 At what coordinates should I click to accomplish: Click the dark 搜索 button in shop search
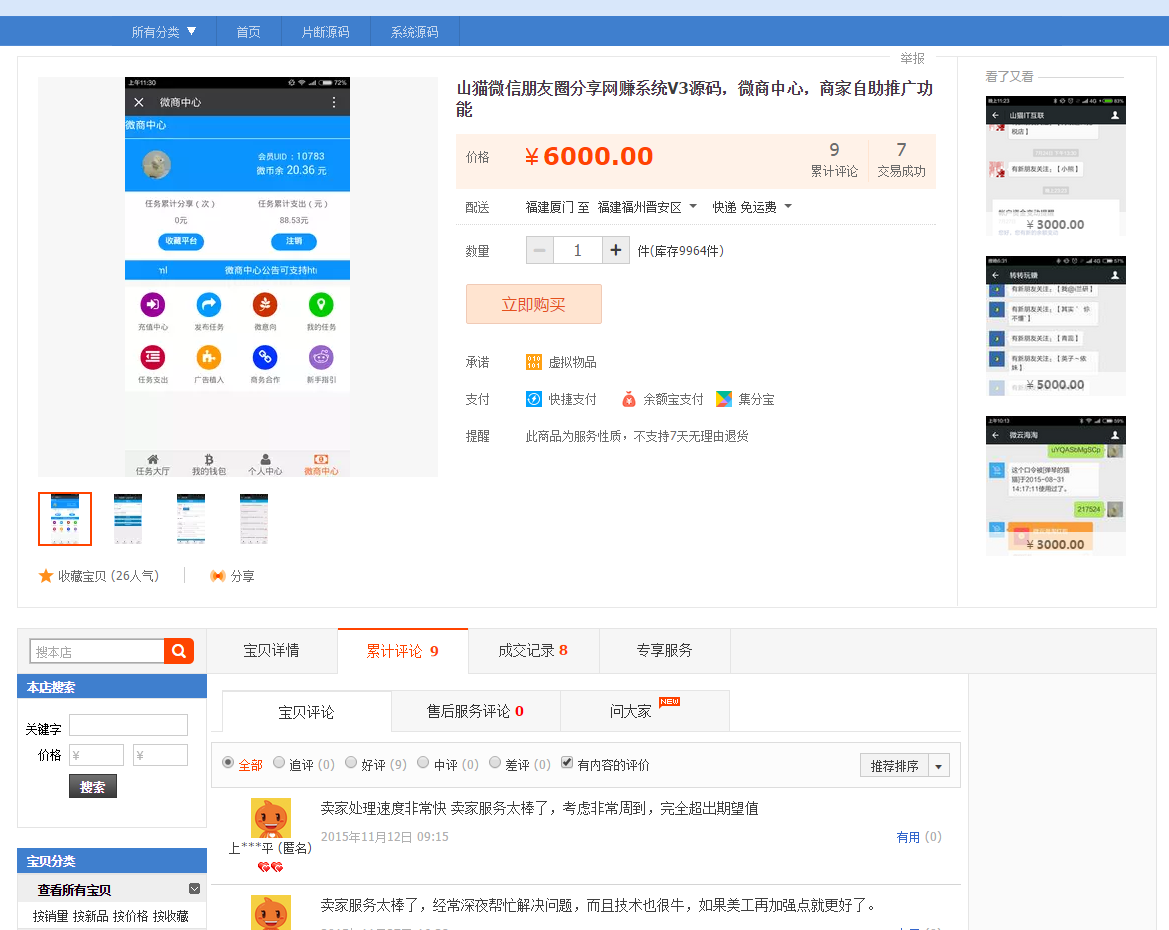pos(92,786)
